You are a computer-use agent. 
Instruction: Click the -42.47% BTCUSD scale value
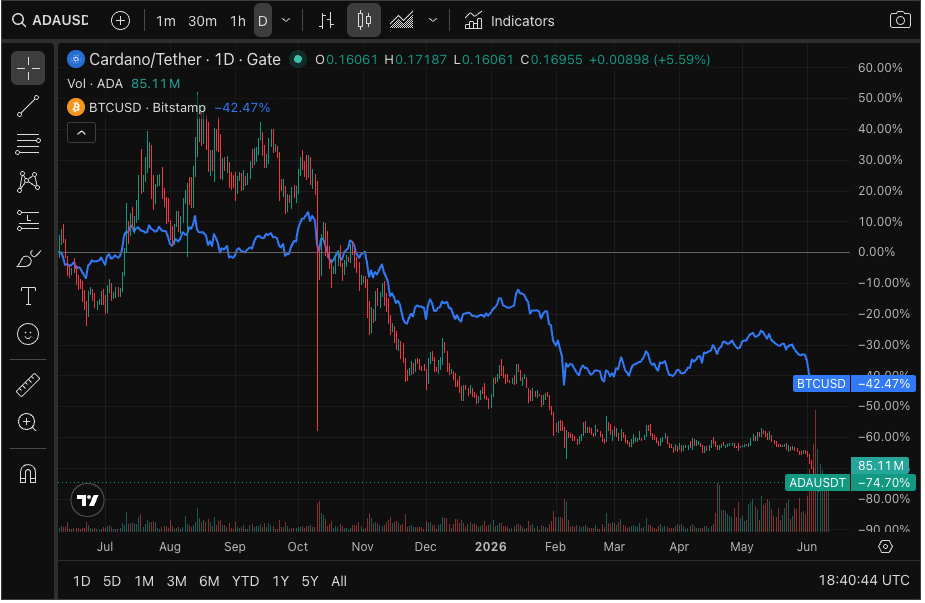coord(884,384)
